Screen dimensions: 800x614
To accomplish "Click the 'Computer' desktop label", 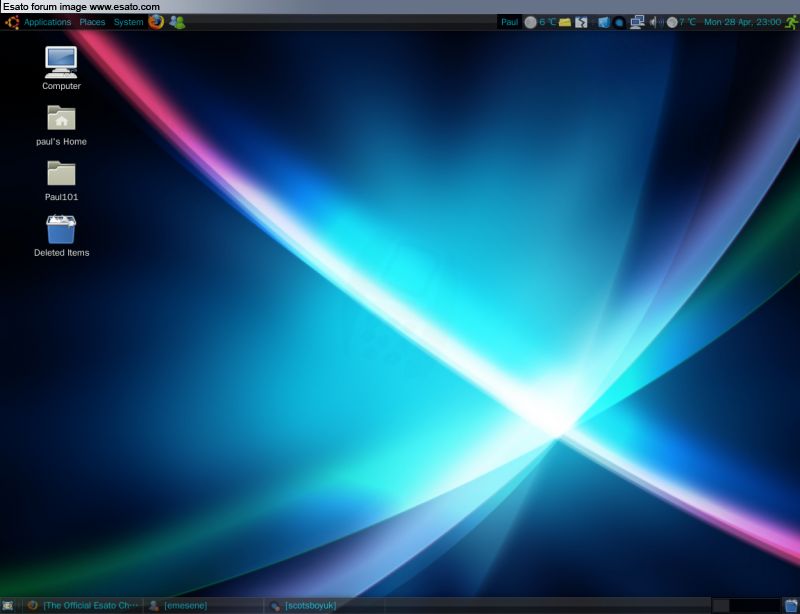I will point(61,86).
